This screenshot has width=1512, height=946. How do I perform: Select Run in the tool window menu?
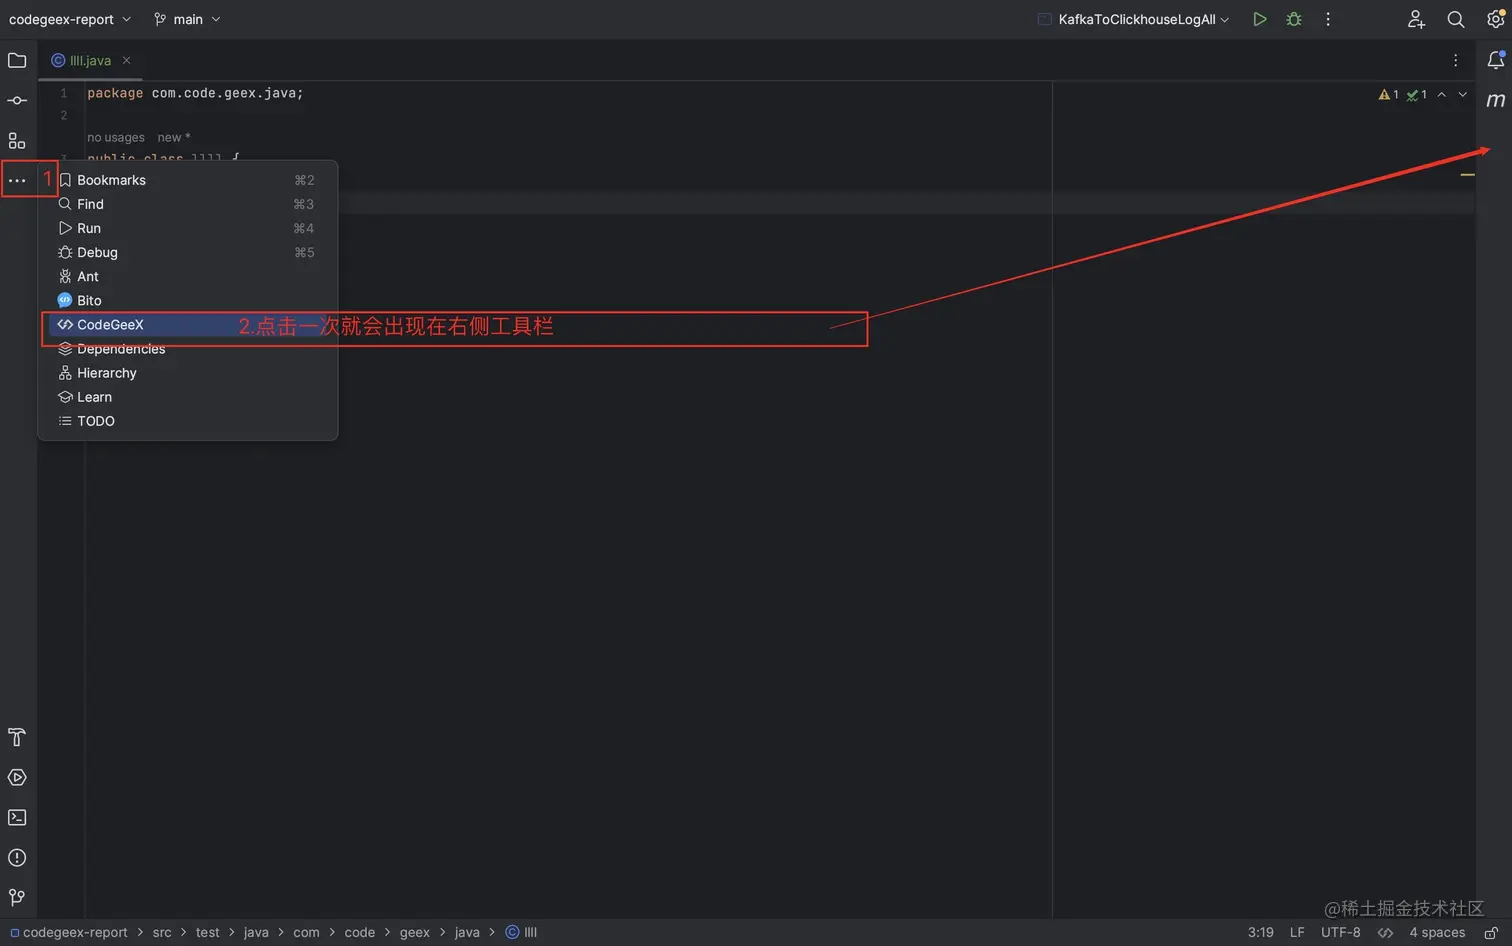(188, 228)
